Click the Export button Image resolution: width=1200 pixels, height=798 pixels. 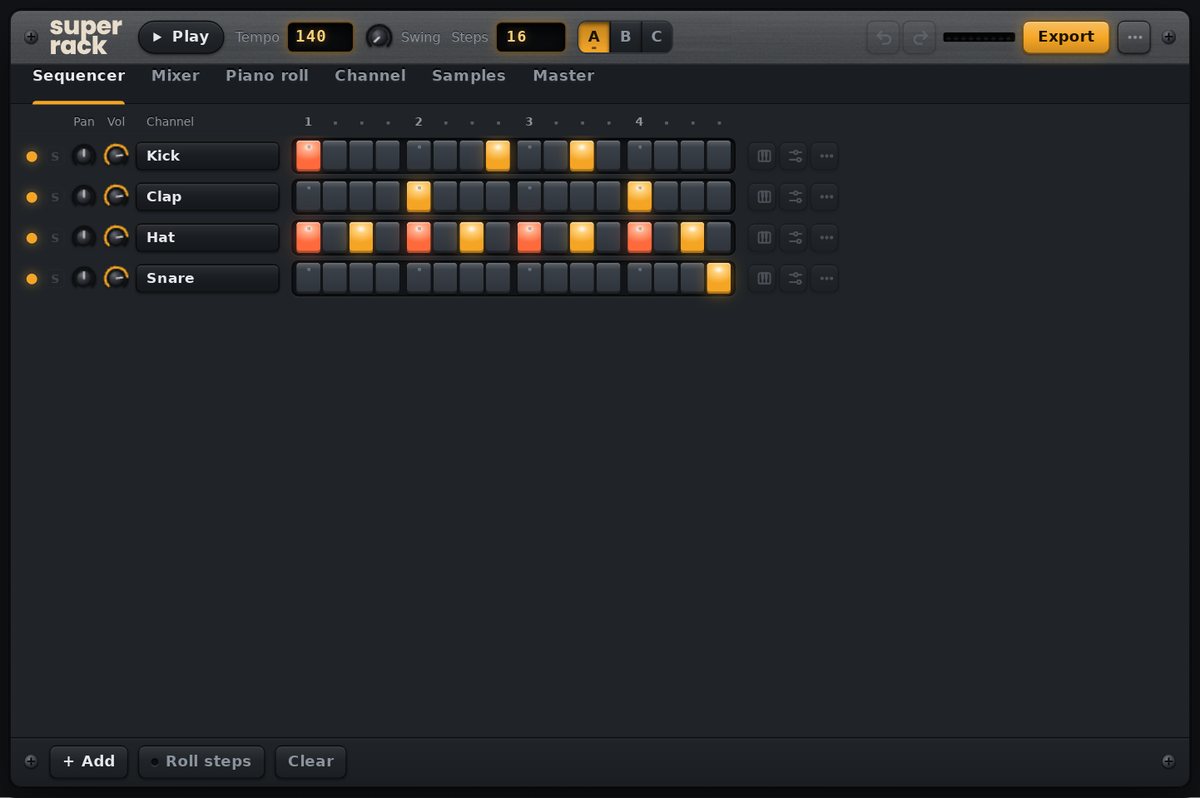coord(1066,37)
